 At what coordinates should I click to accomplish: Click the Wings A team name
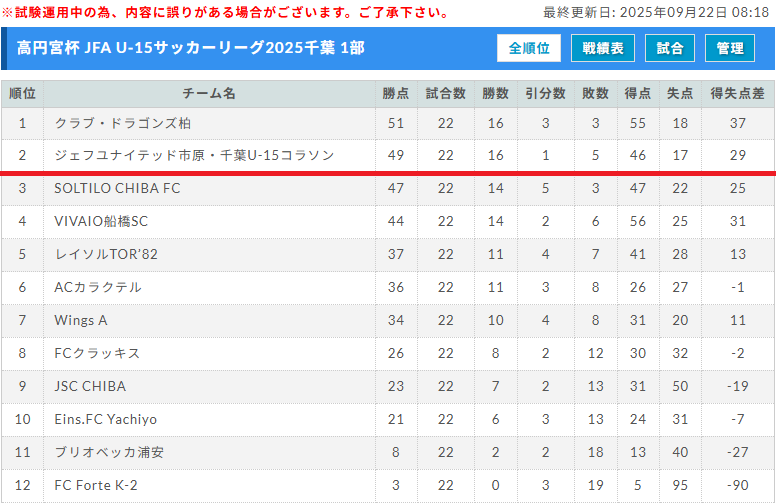tap(81, 320)
